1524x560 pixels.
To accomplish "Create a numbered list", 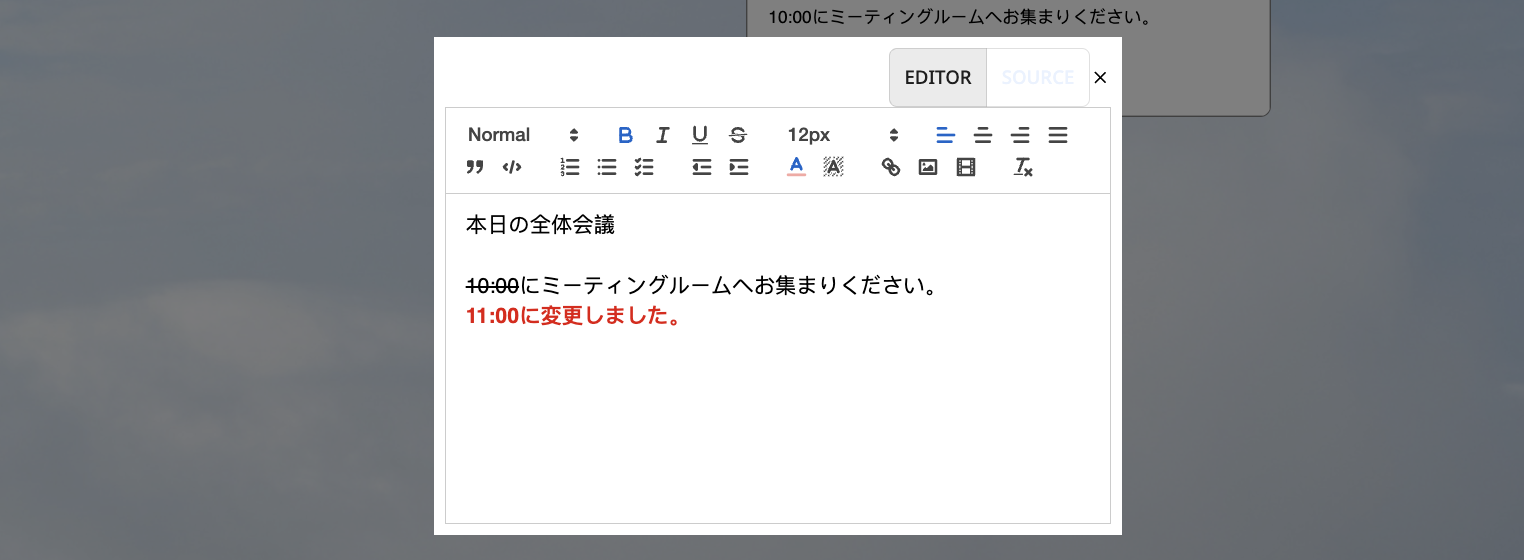I will point(570,167).
